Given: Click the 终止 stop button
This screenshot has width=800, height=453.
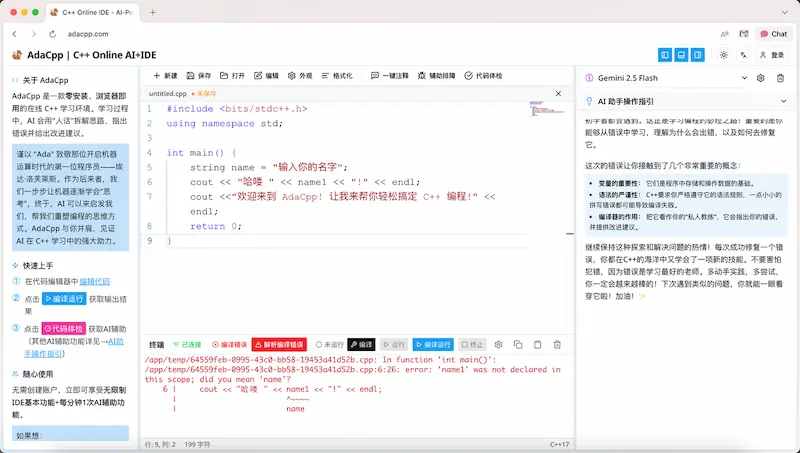Looking at the screenshot, I should 472,344.
